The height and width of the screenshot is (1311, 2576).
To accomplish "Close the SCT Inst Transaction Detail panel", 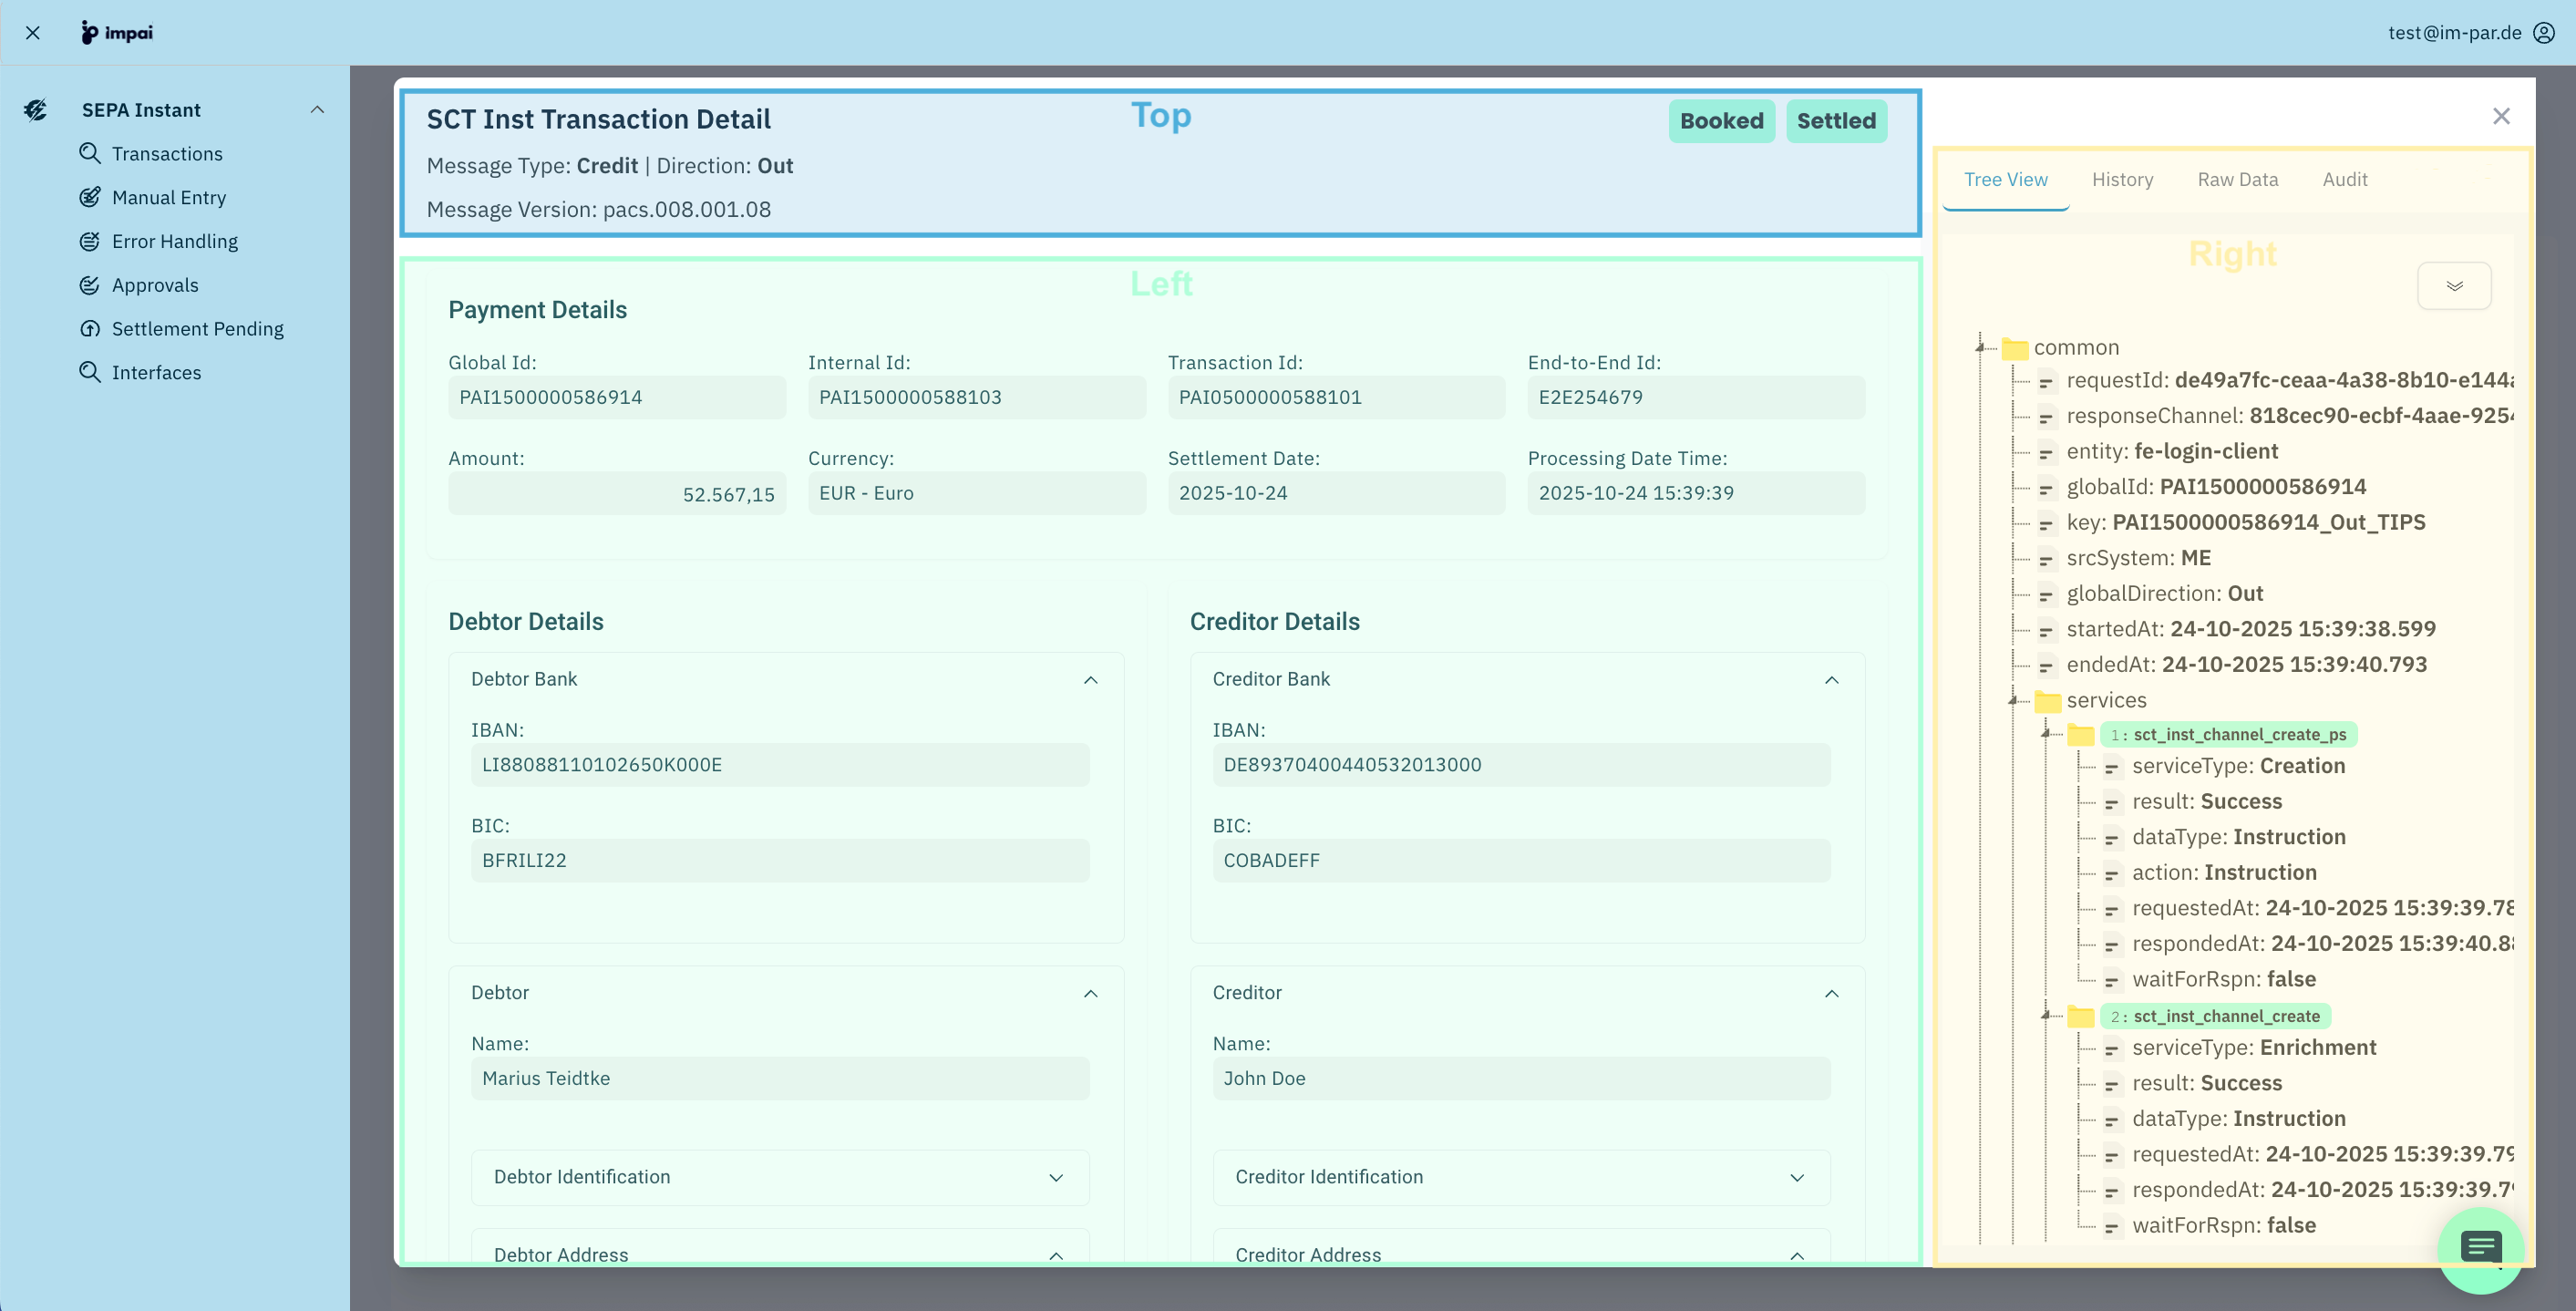I will coord(2502,116).
